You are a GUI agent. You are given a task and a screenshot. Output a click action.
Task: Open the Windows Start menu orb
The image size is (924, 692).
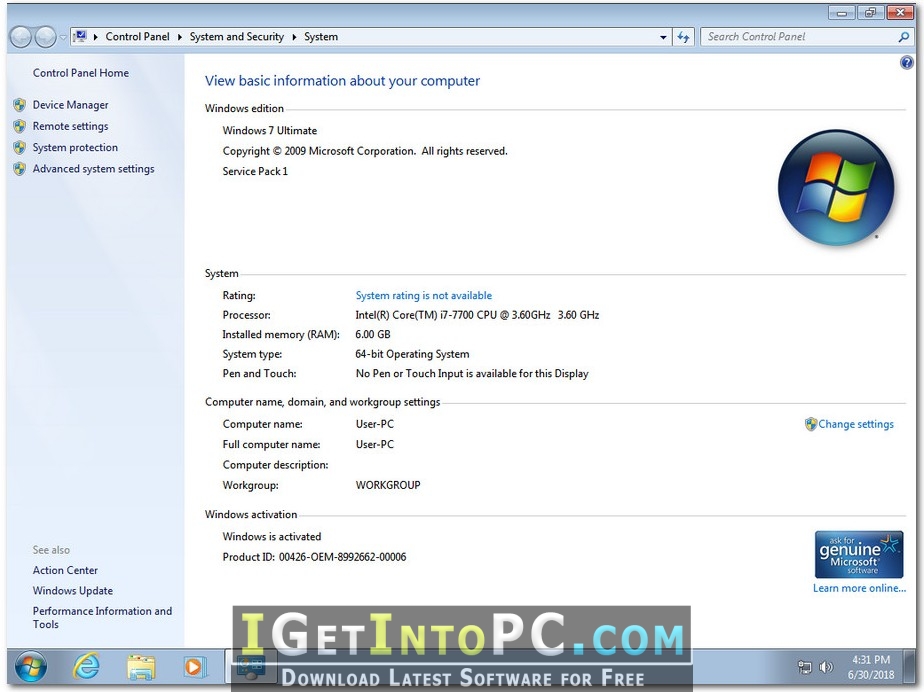31,667
